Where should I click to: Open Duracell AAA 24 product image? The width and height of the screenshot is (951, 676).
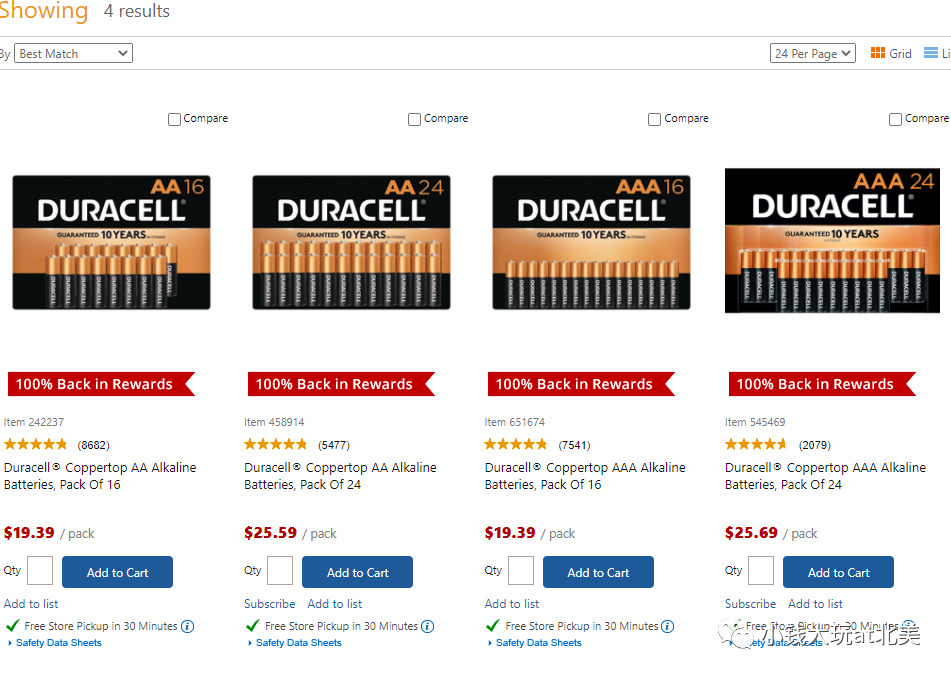coord(832,241)
